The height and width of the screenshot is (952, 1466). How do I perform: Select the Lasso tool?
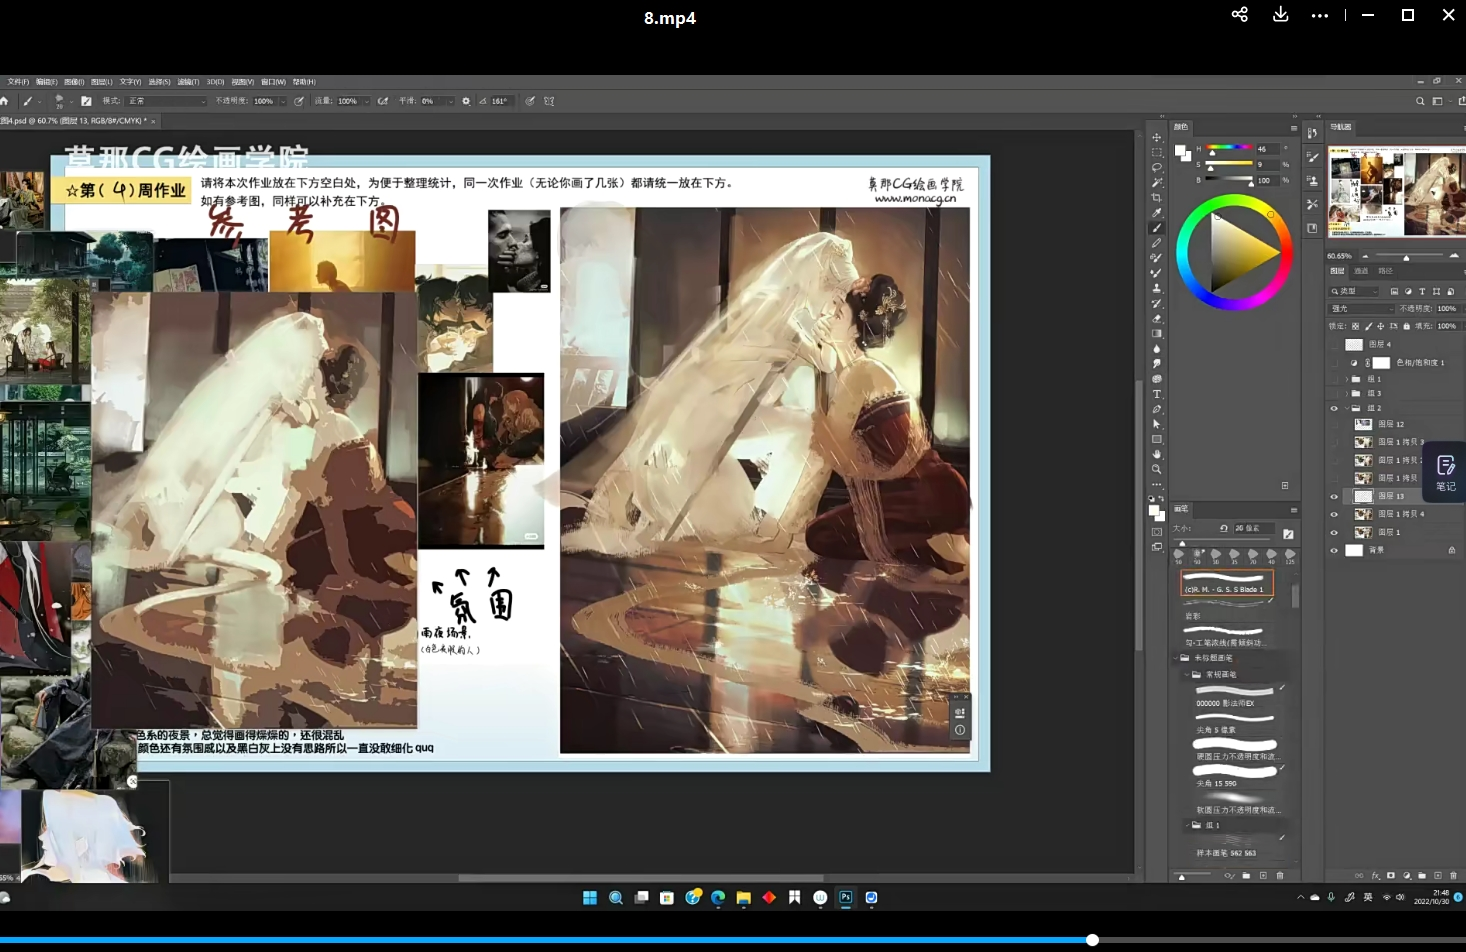(x=1157, y=168)
